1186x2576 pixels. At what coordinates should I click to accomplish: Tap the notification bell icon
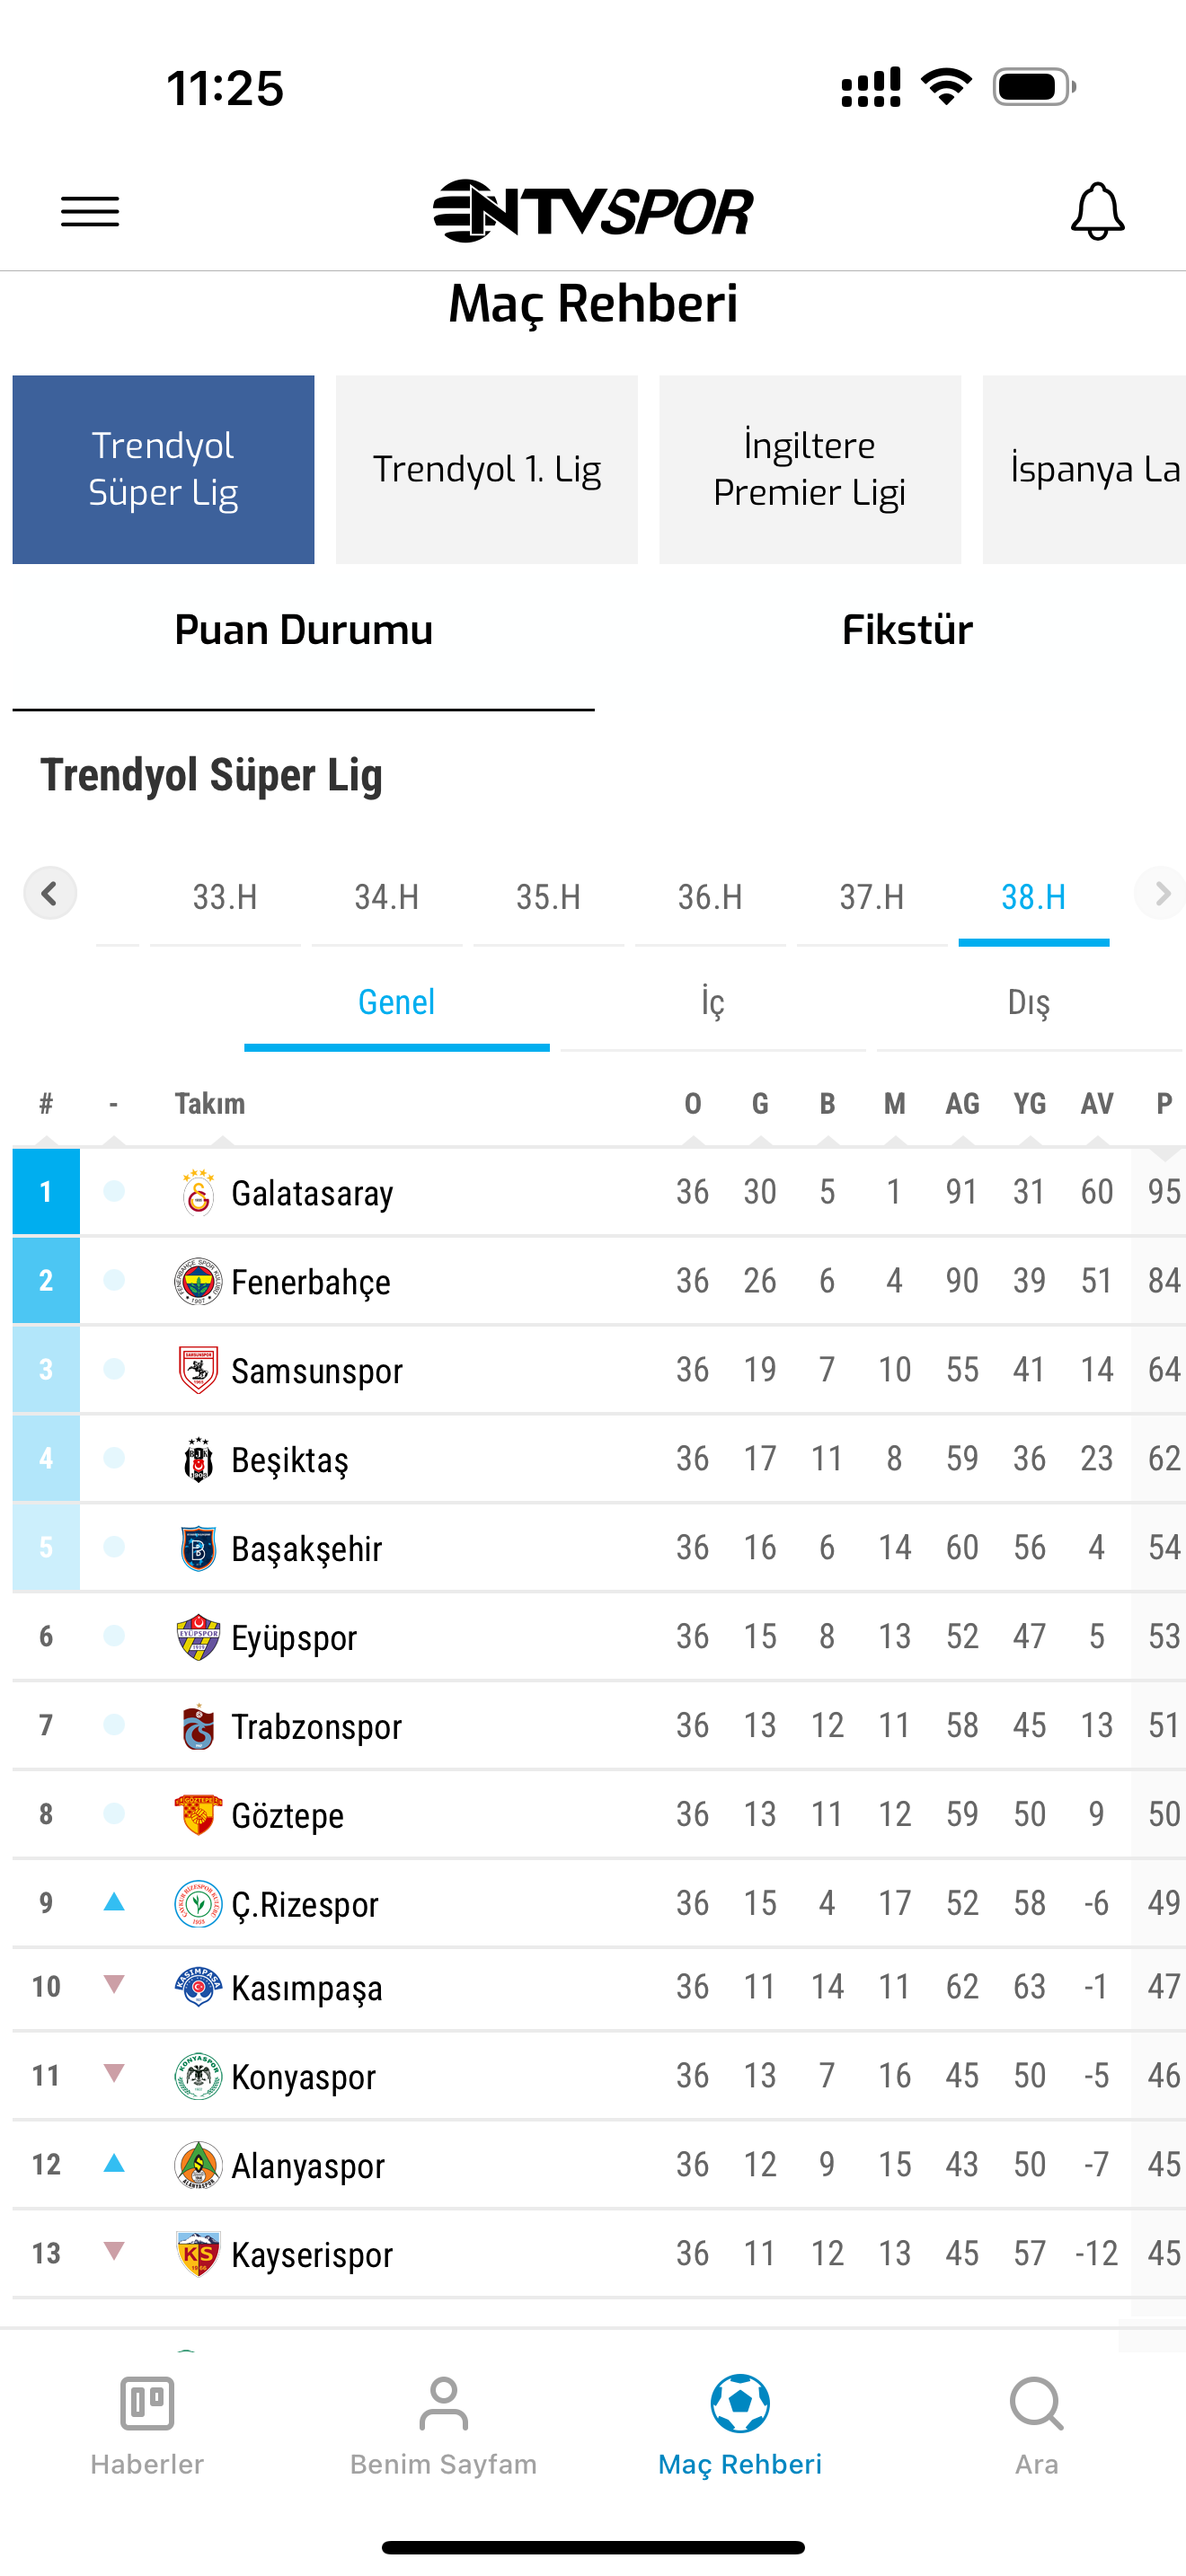[1097, 211]
